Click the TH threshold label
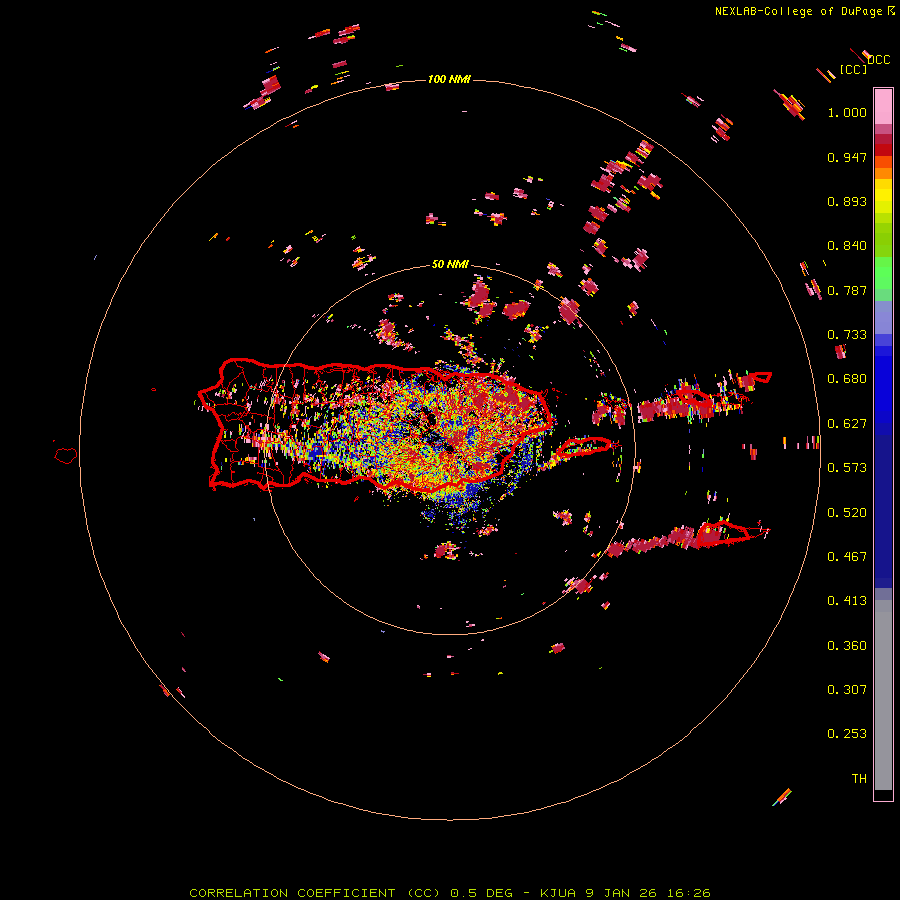This screenshot has height=900, width=900. click(859, 779)
